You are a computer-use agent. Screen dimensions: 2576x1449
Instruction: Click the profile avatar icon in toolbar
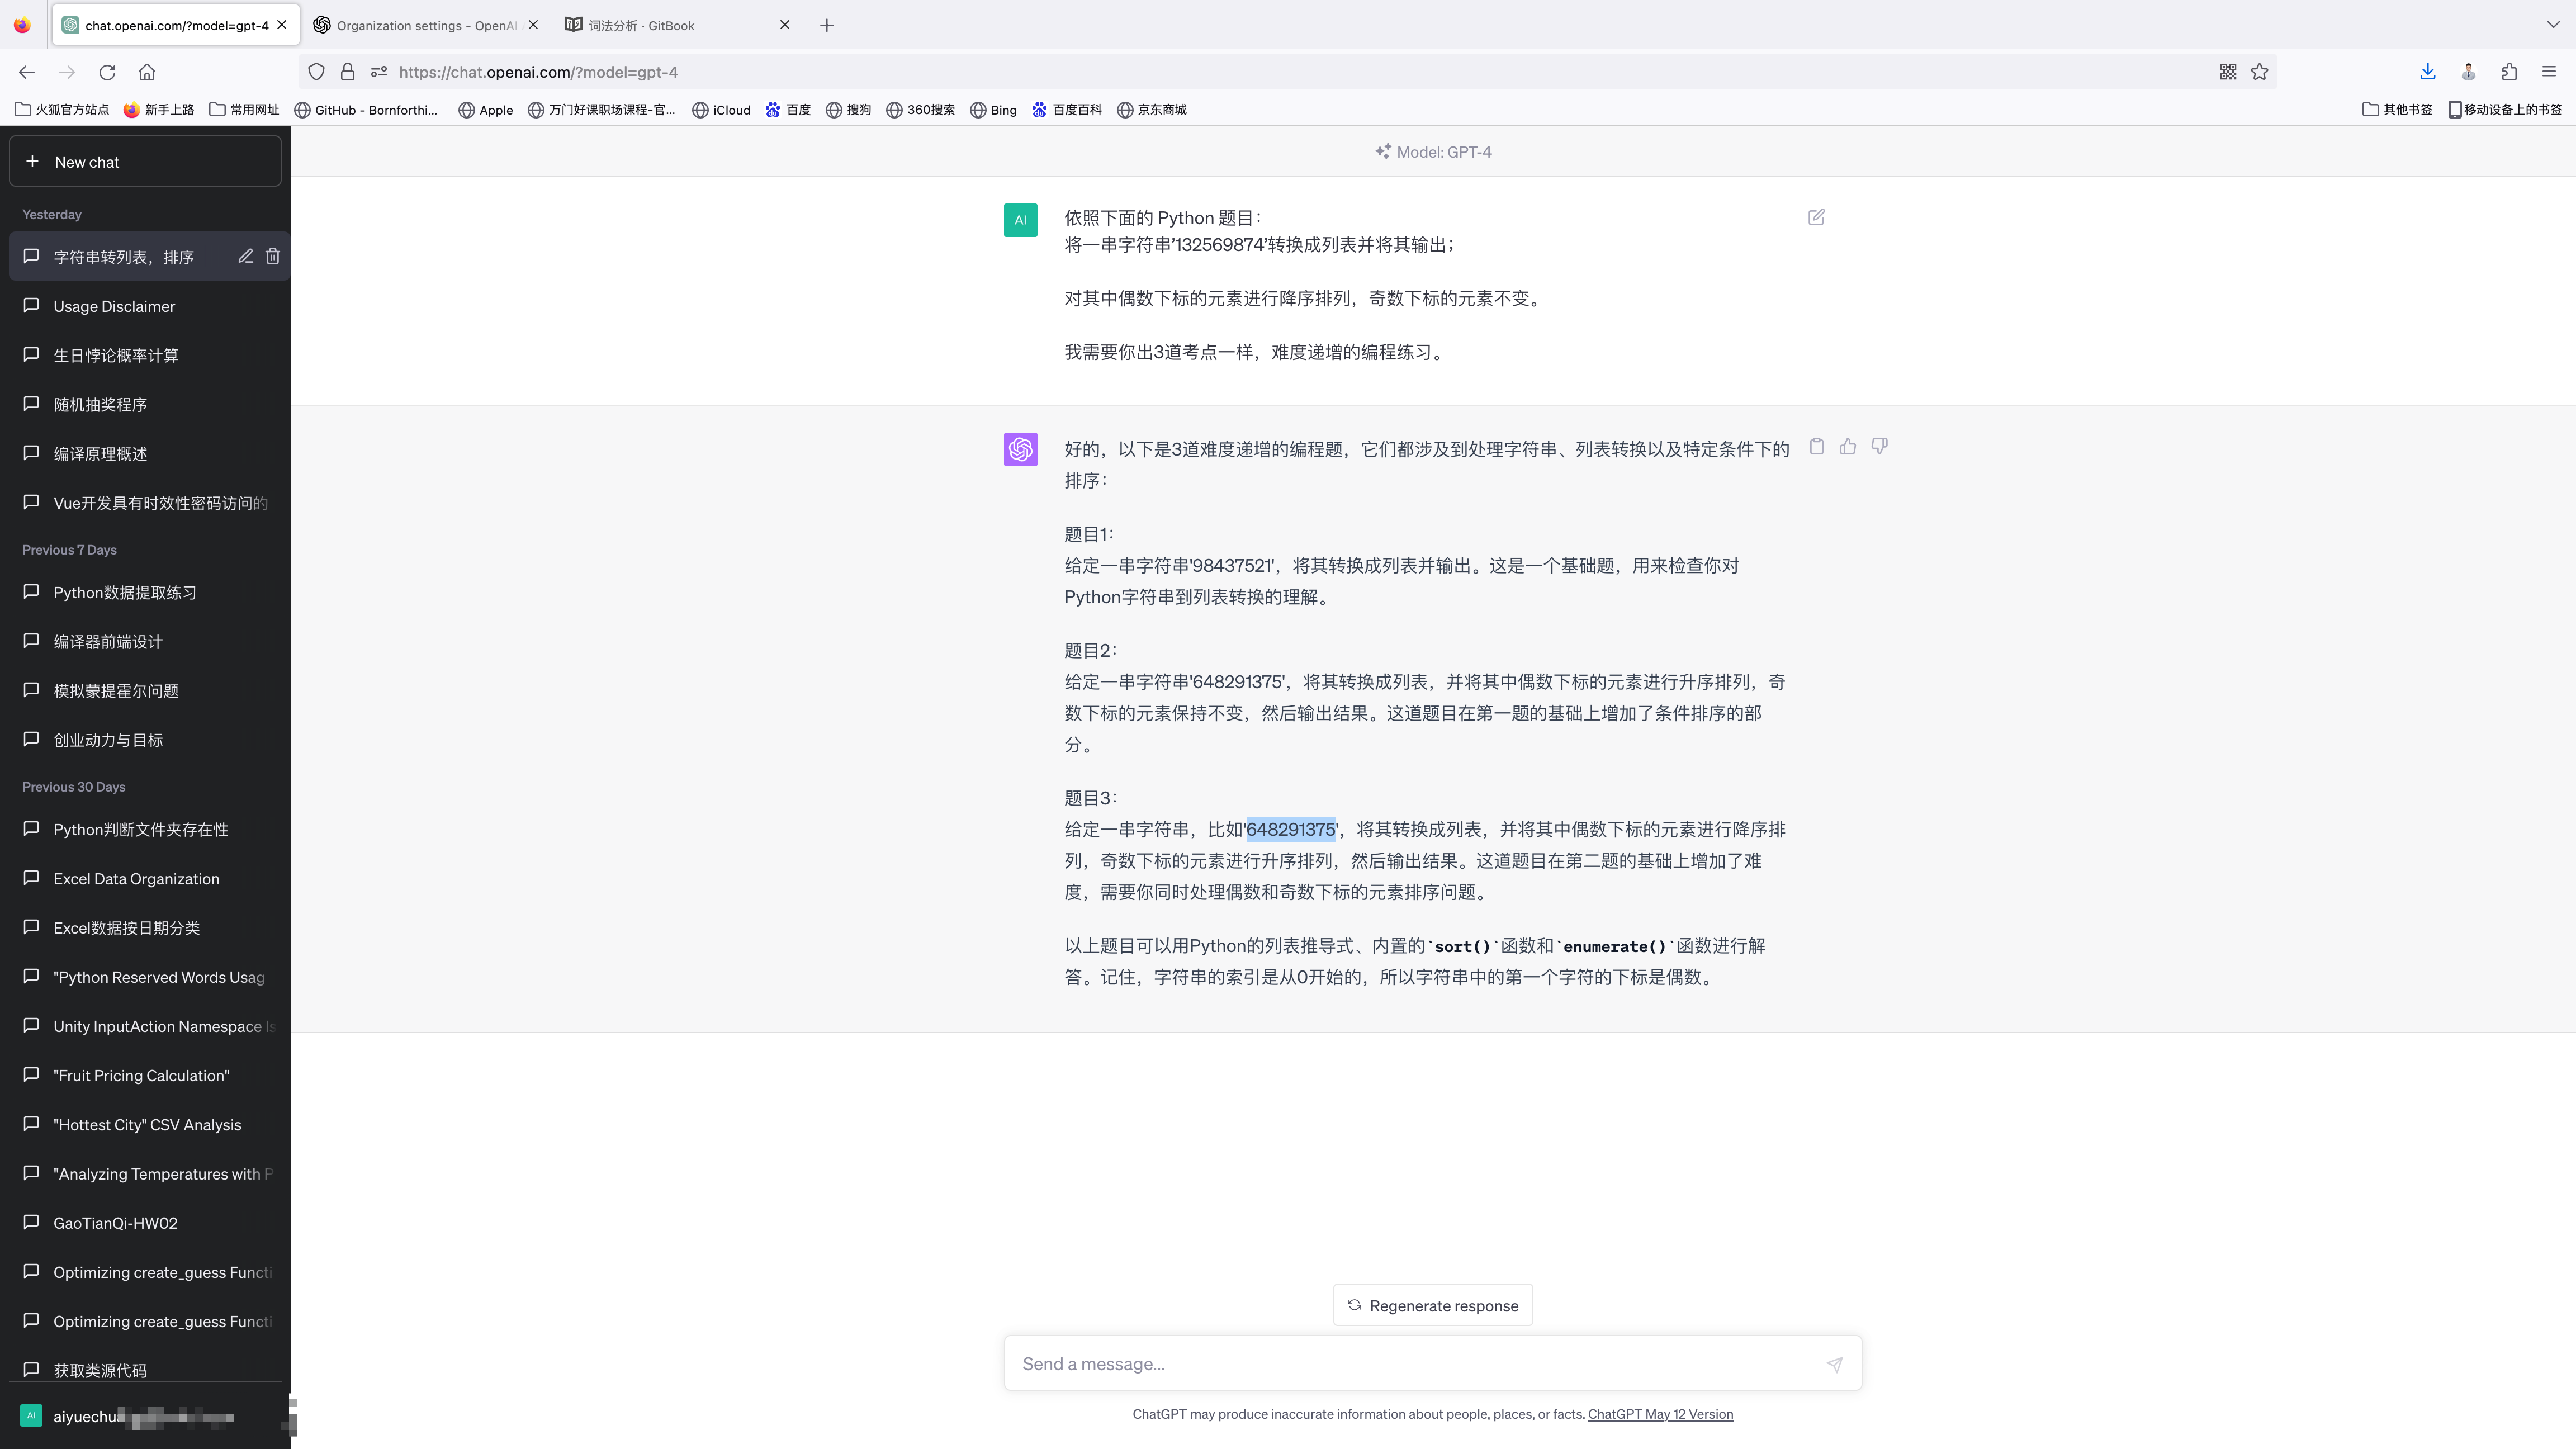click(x=2468, y=72)
